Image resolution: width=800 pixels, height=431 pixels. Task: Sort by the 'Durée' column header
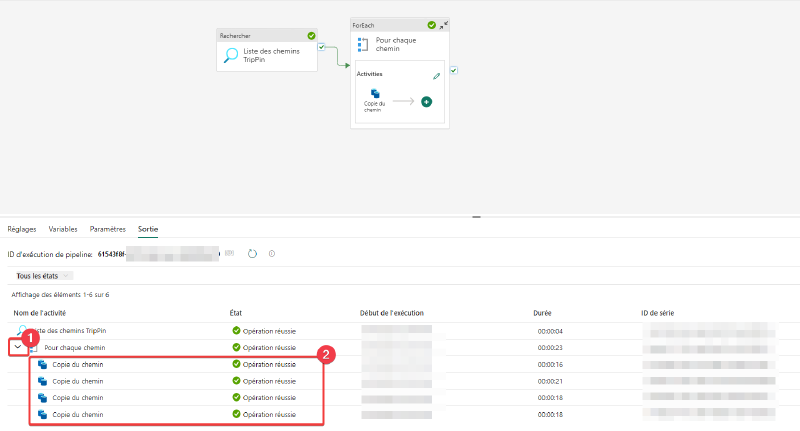tap(542, 313)
